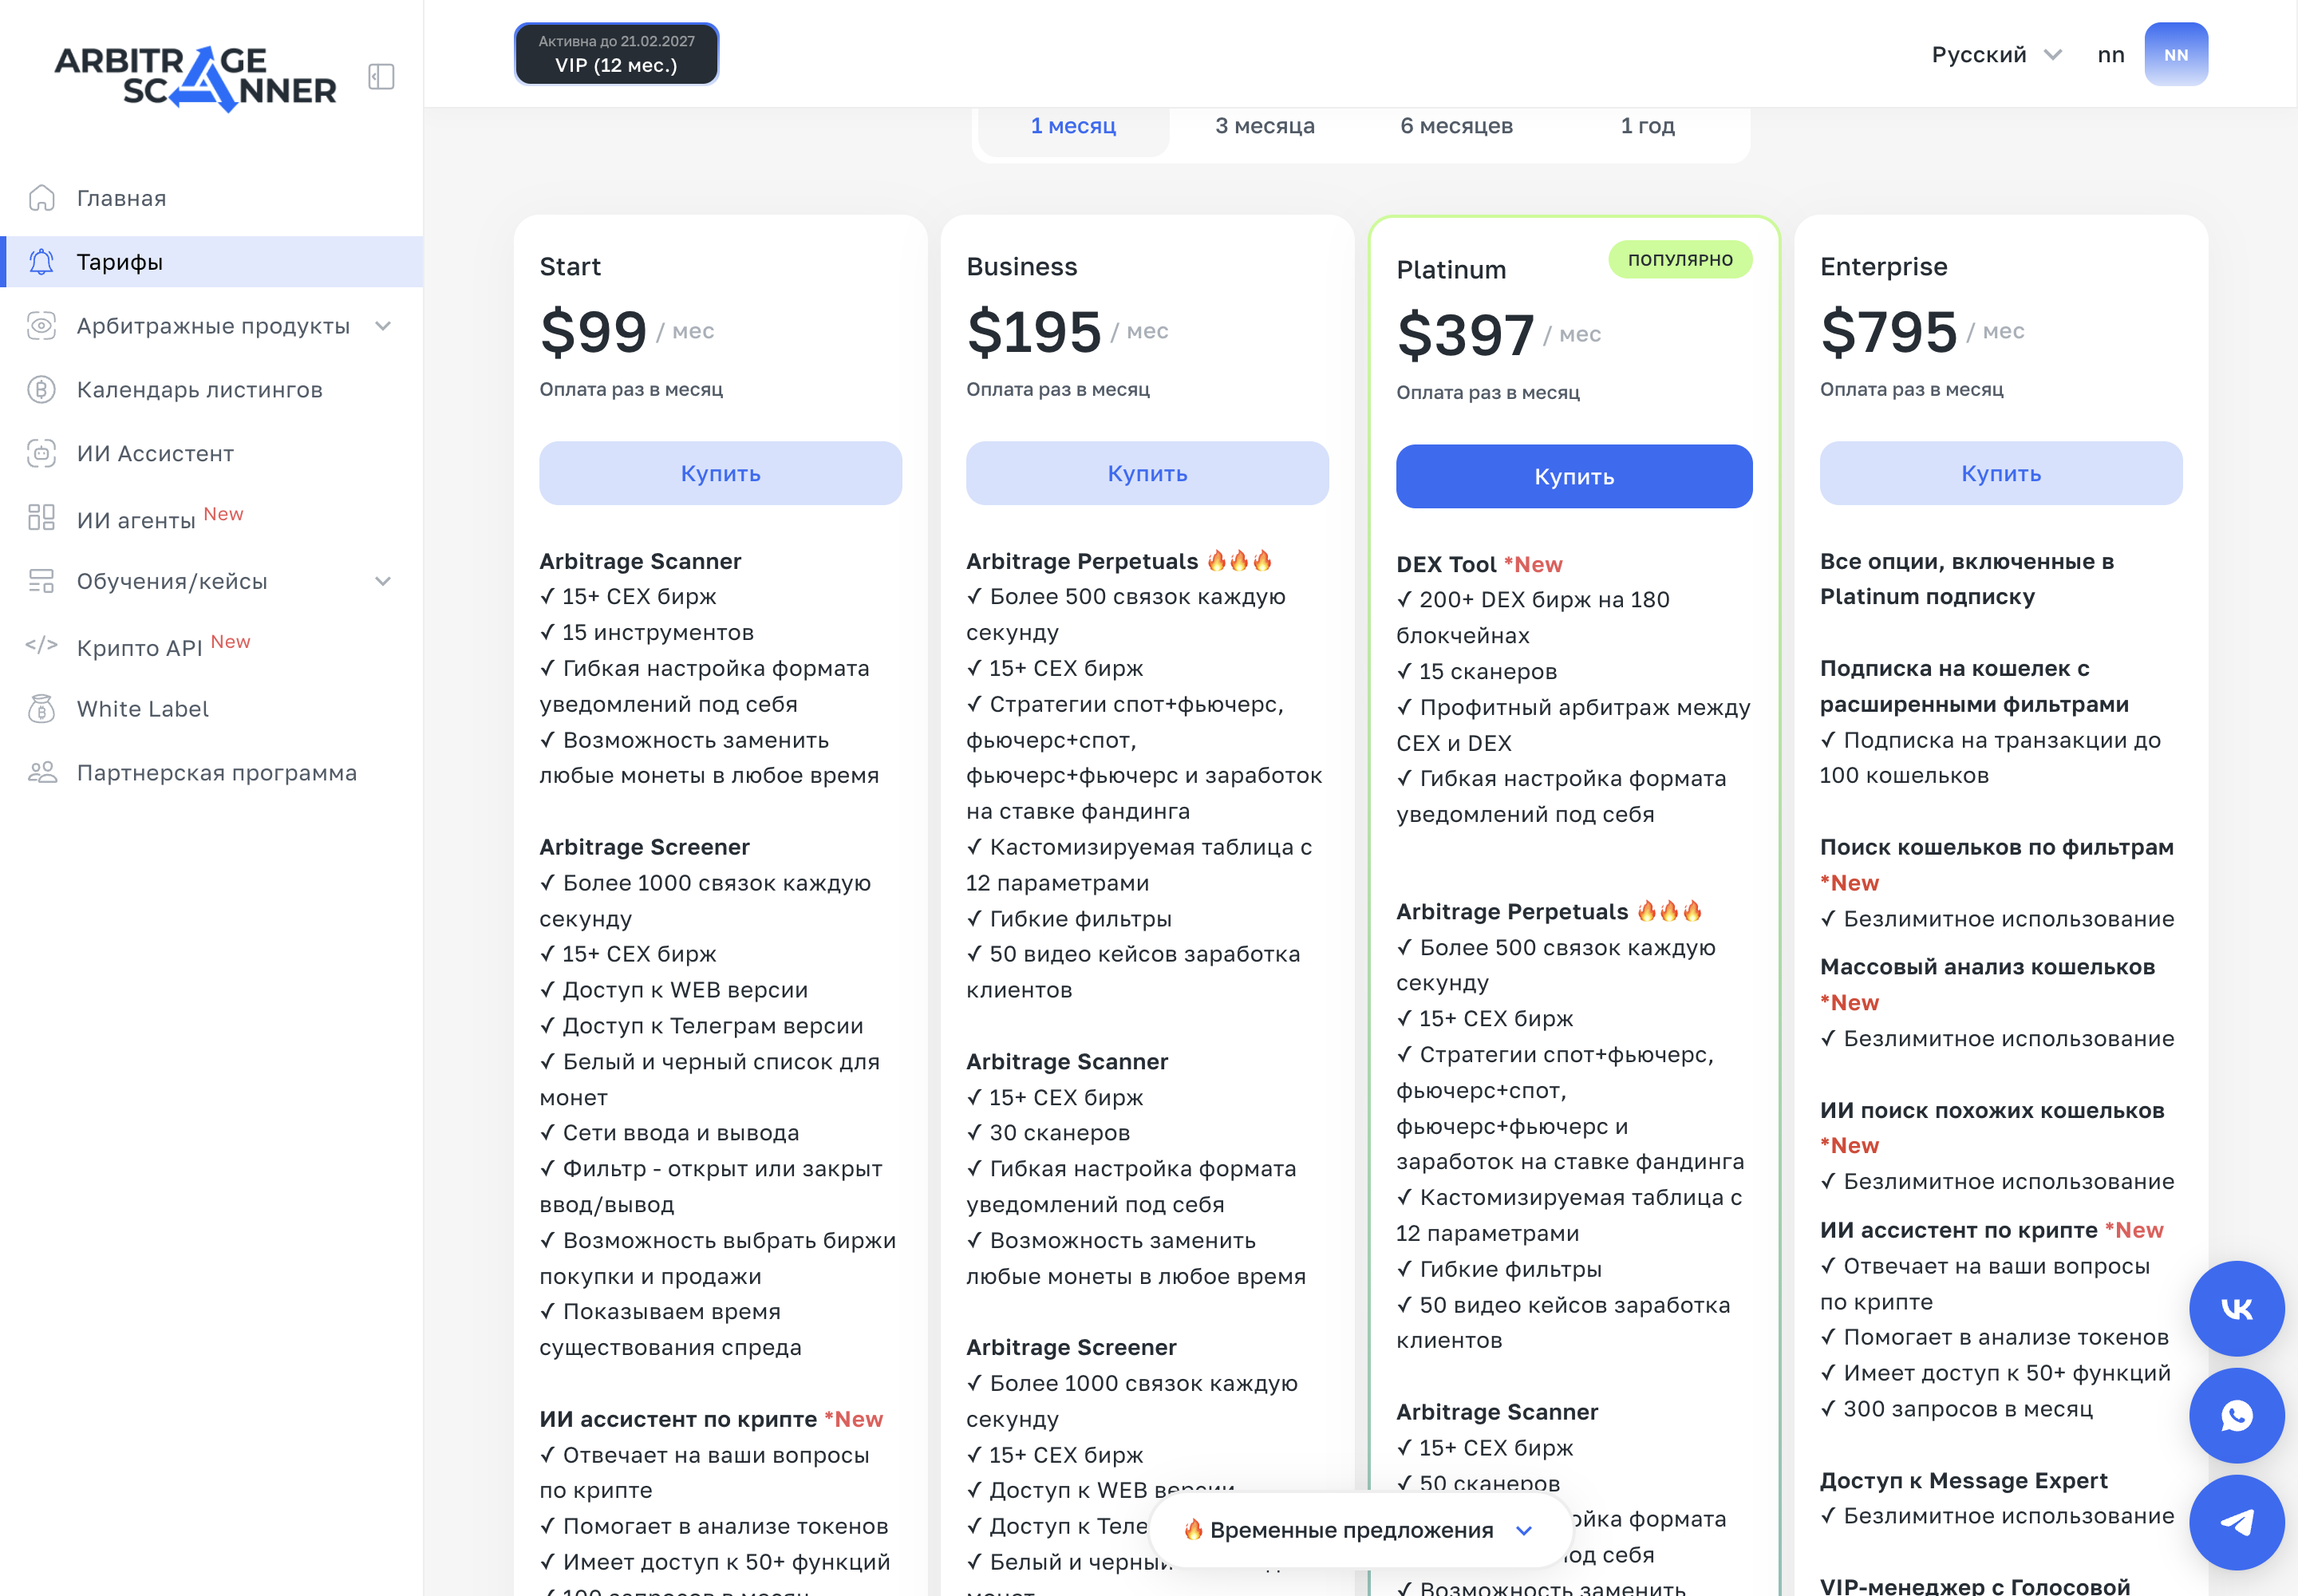Image resolution: width=2298 pixels, height=1596 pixels.
Task: Expand the Обучения/кейсы submenu chevron
Action: pyautogui.click(x=383, y=581)
